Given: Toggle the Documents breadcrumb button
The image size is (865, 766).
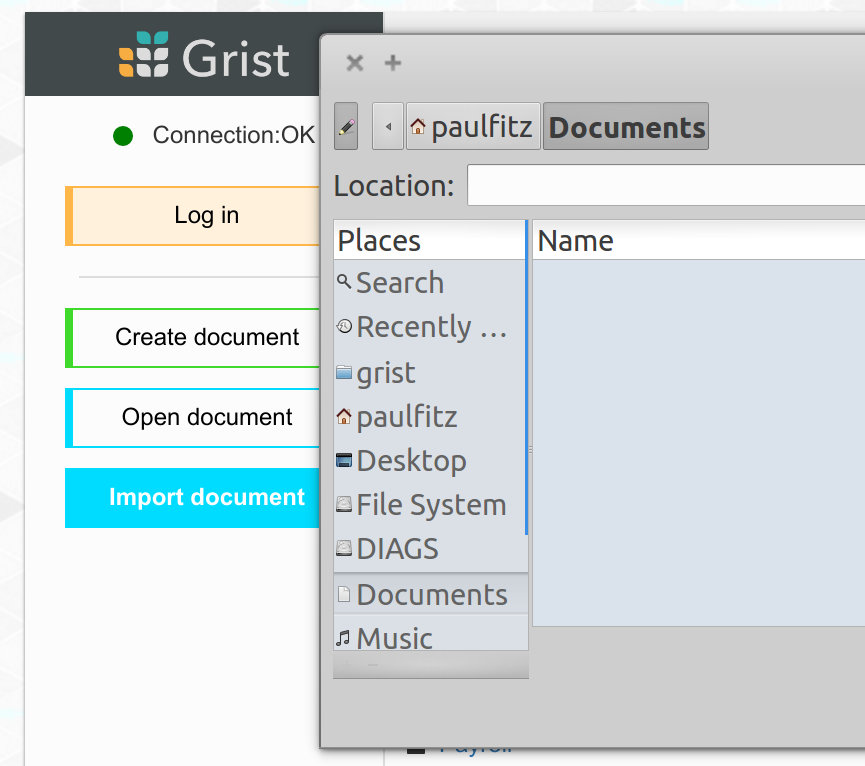Looking at the screenshot, I should 625,126.
